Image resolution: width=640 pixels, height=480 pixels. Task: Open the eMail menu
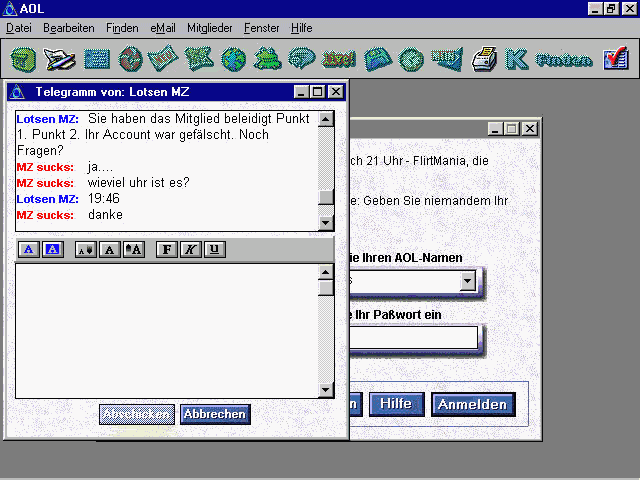163,28
